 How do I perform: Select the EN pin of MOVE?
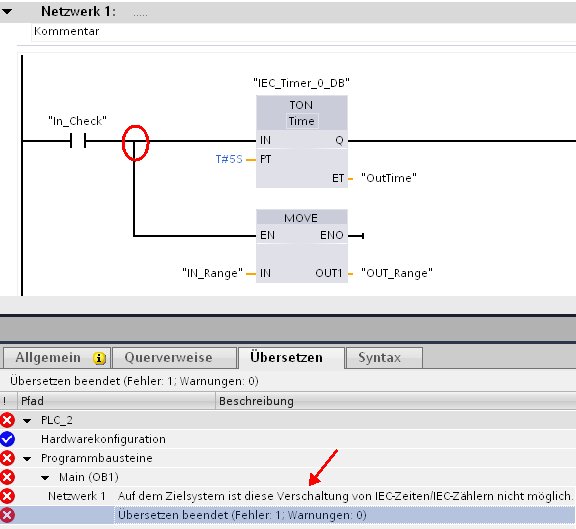pyautogui.click(x=267, y=235)
